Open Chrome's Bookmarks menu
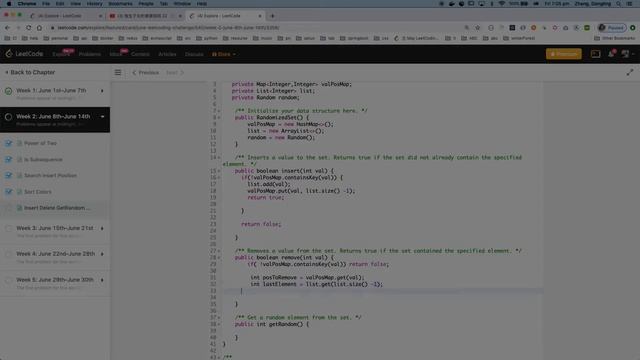The width and height of the screenshot is (640, 360). [x=120, y=4]
